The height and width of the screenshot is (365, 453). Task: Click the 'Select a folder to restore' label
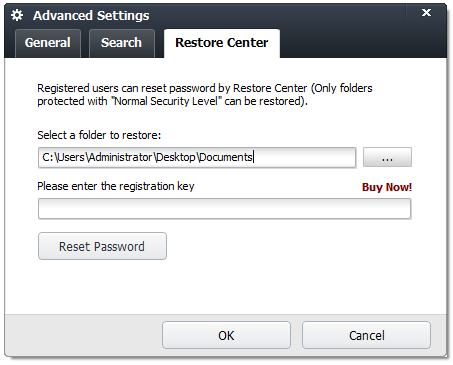click(99, 135)
